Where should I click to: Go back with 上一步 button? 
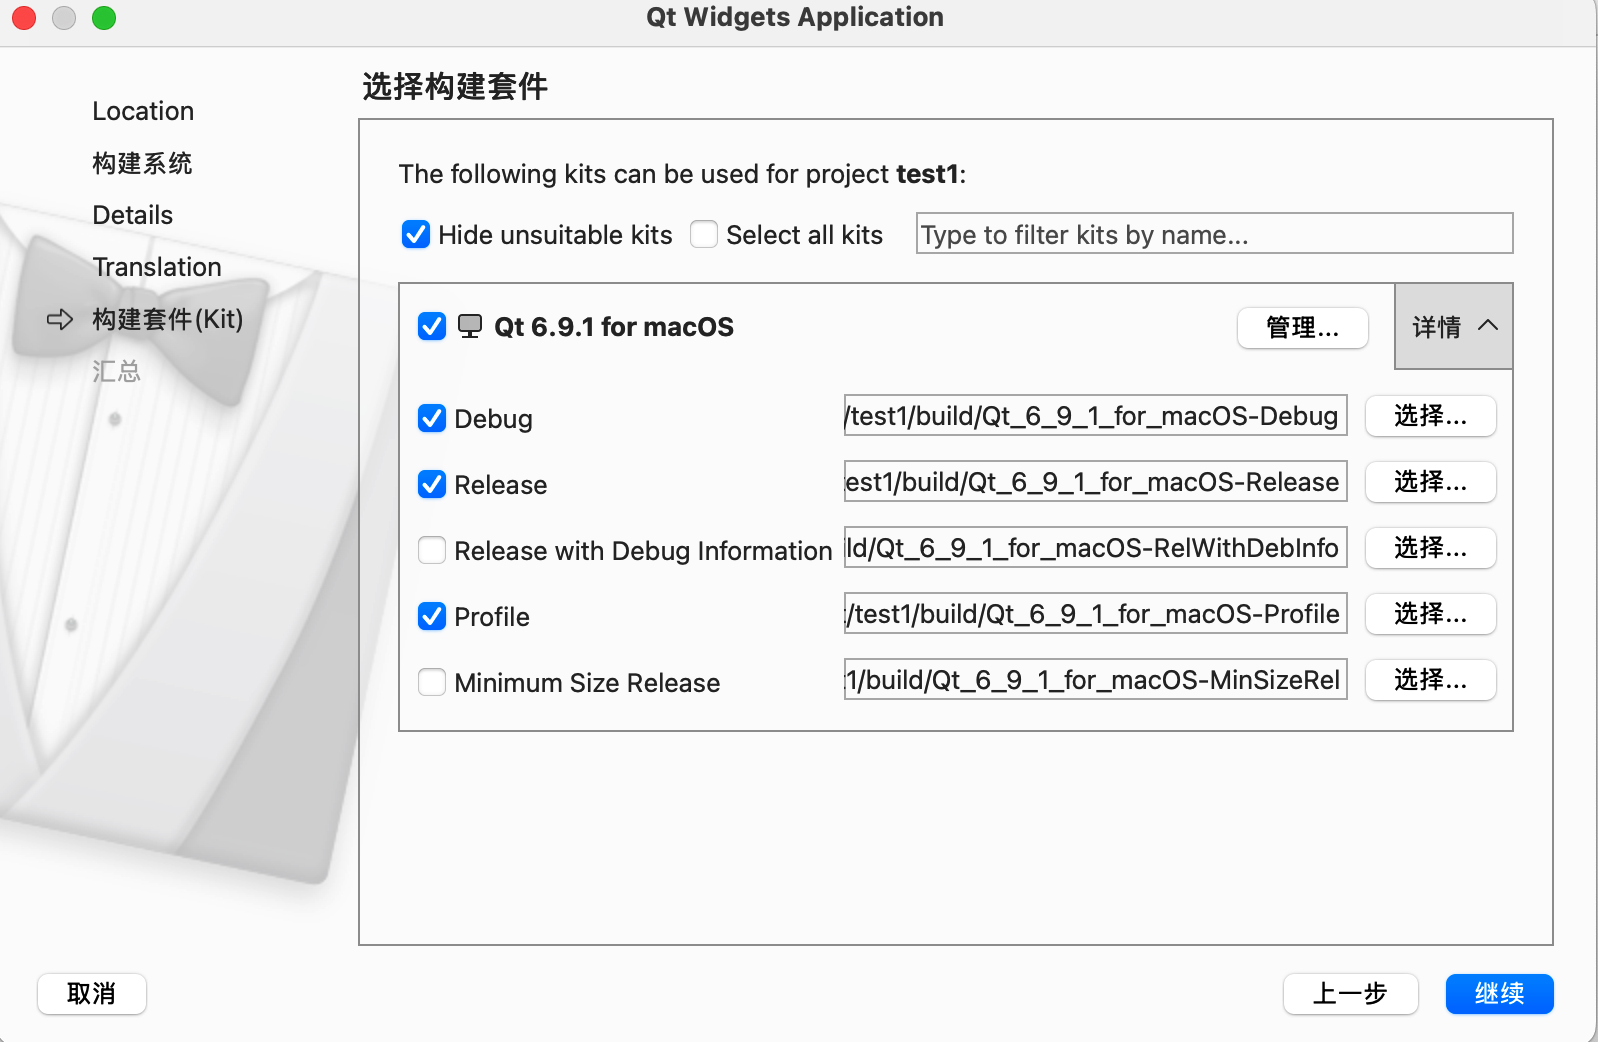tap(1350, 993)
